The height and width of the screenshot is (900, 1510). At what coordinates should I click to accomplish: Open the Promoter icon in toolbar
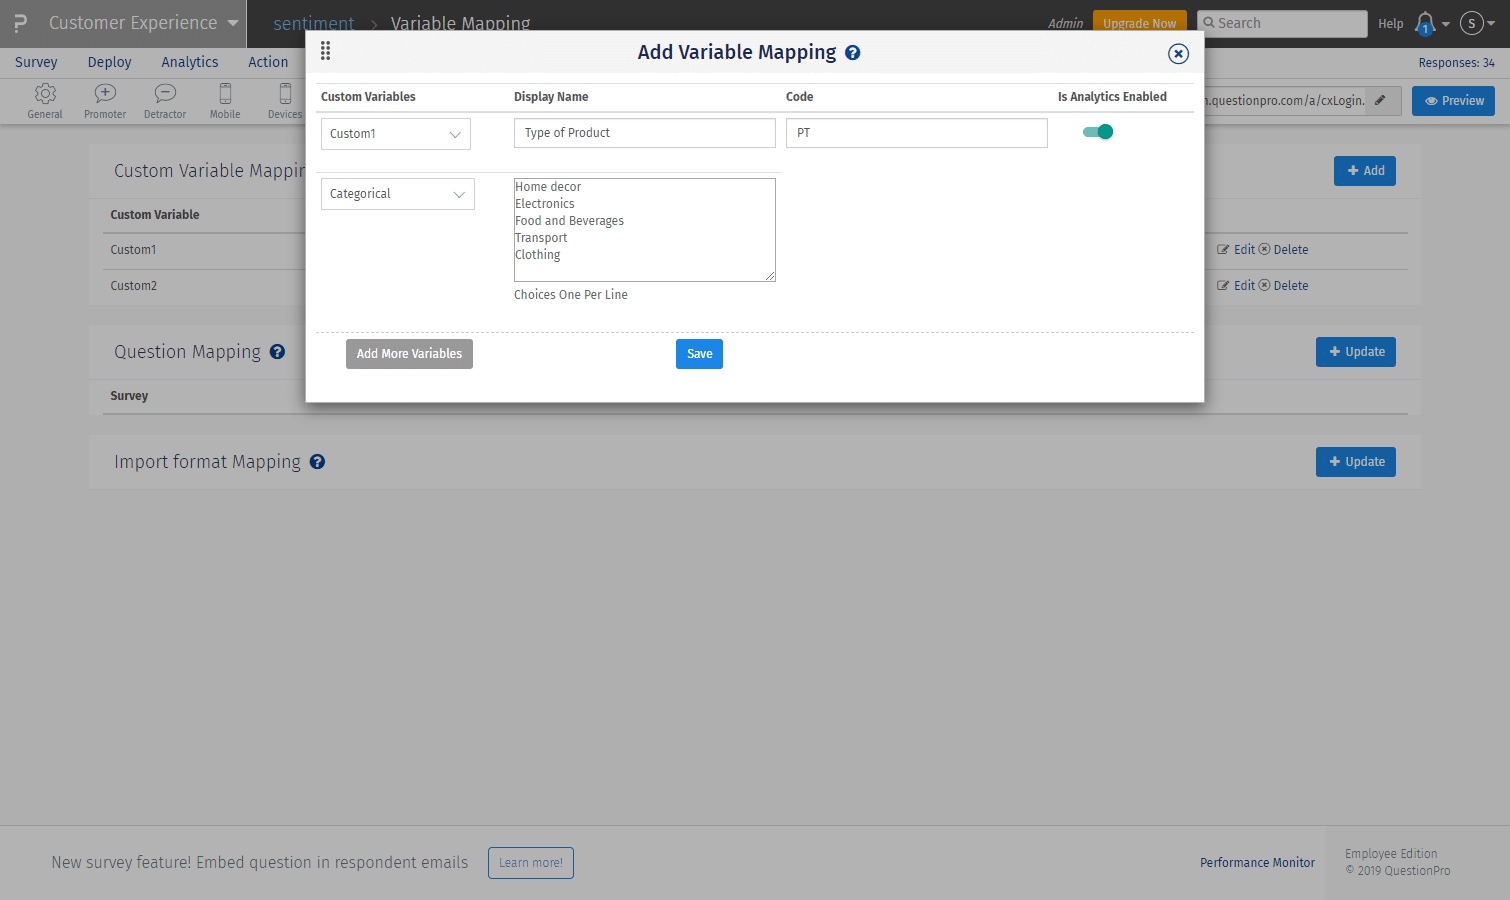pyautogui.click(x=105, y=94)
